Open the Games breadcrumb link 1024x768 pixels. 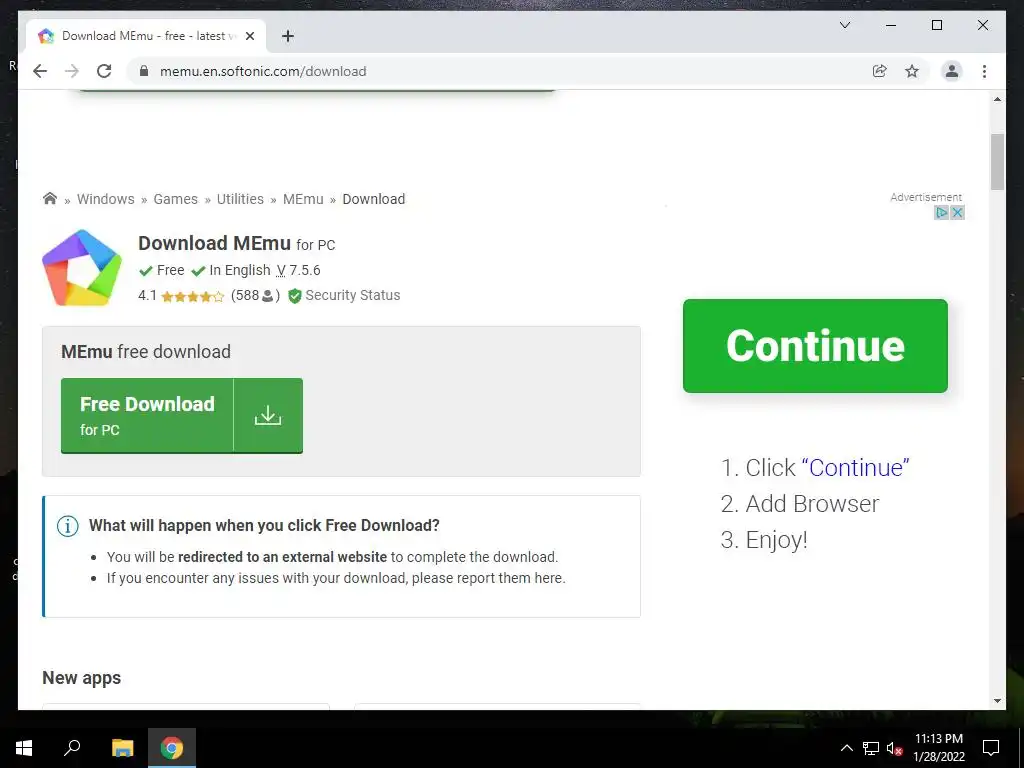(x=175, y=199)
